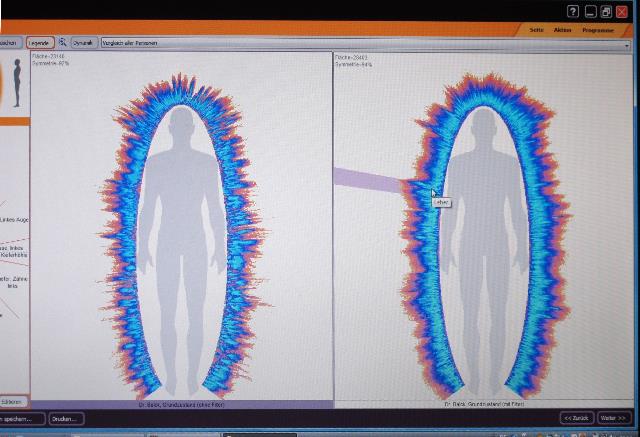
Task: Click the 'Weiter >>' button
Action: coord(613,417)
